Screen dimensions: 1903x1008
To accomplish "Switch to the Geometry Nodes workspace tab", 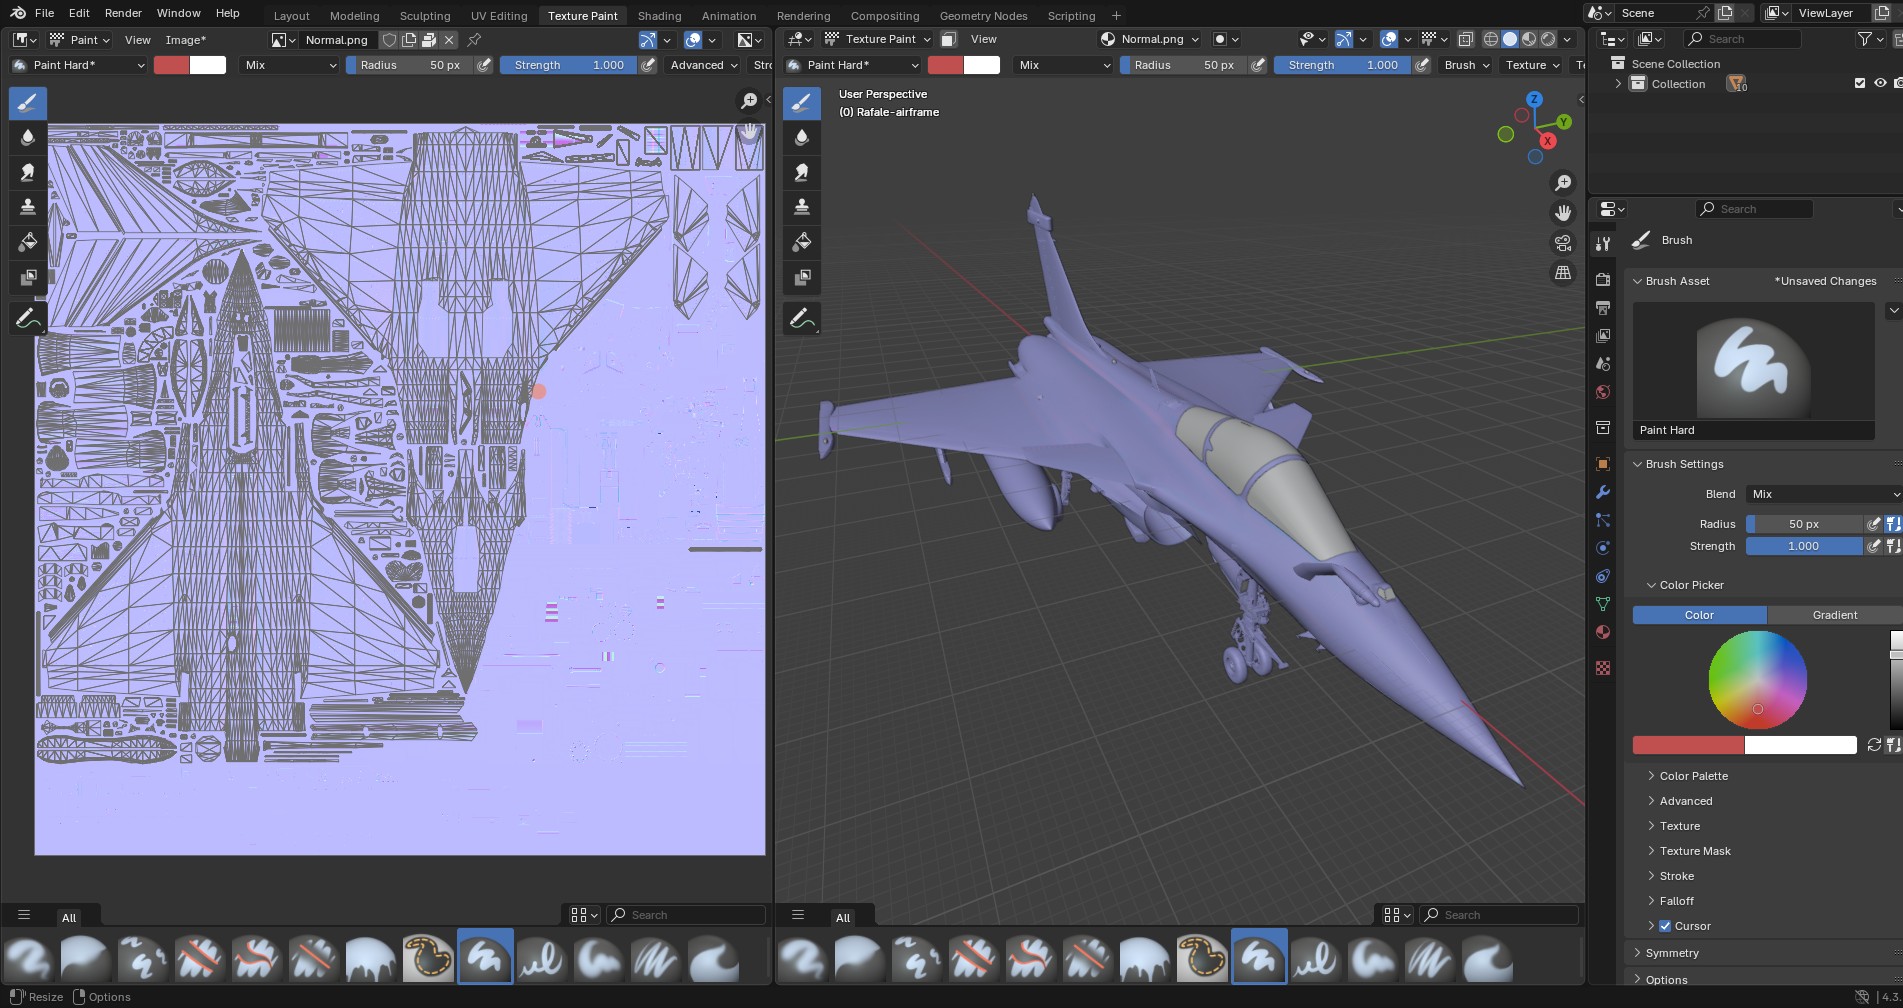I will [983, 15].
